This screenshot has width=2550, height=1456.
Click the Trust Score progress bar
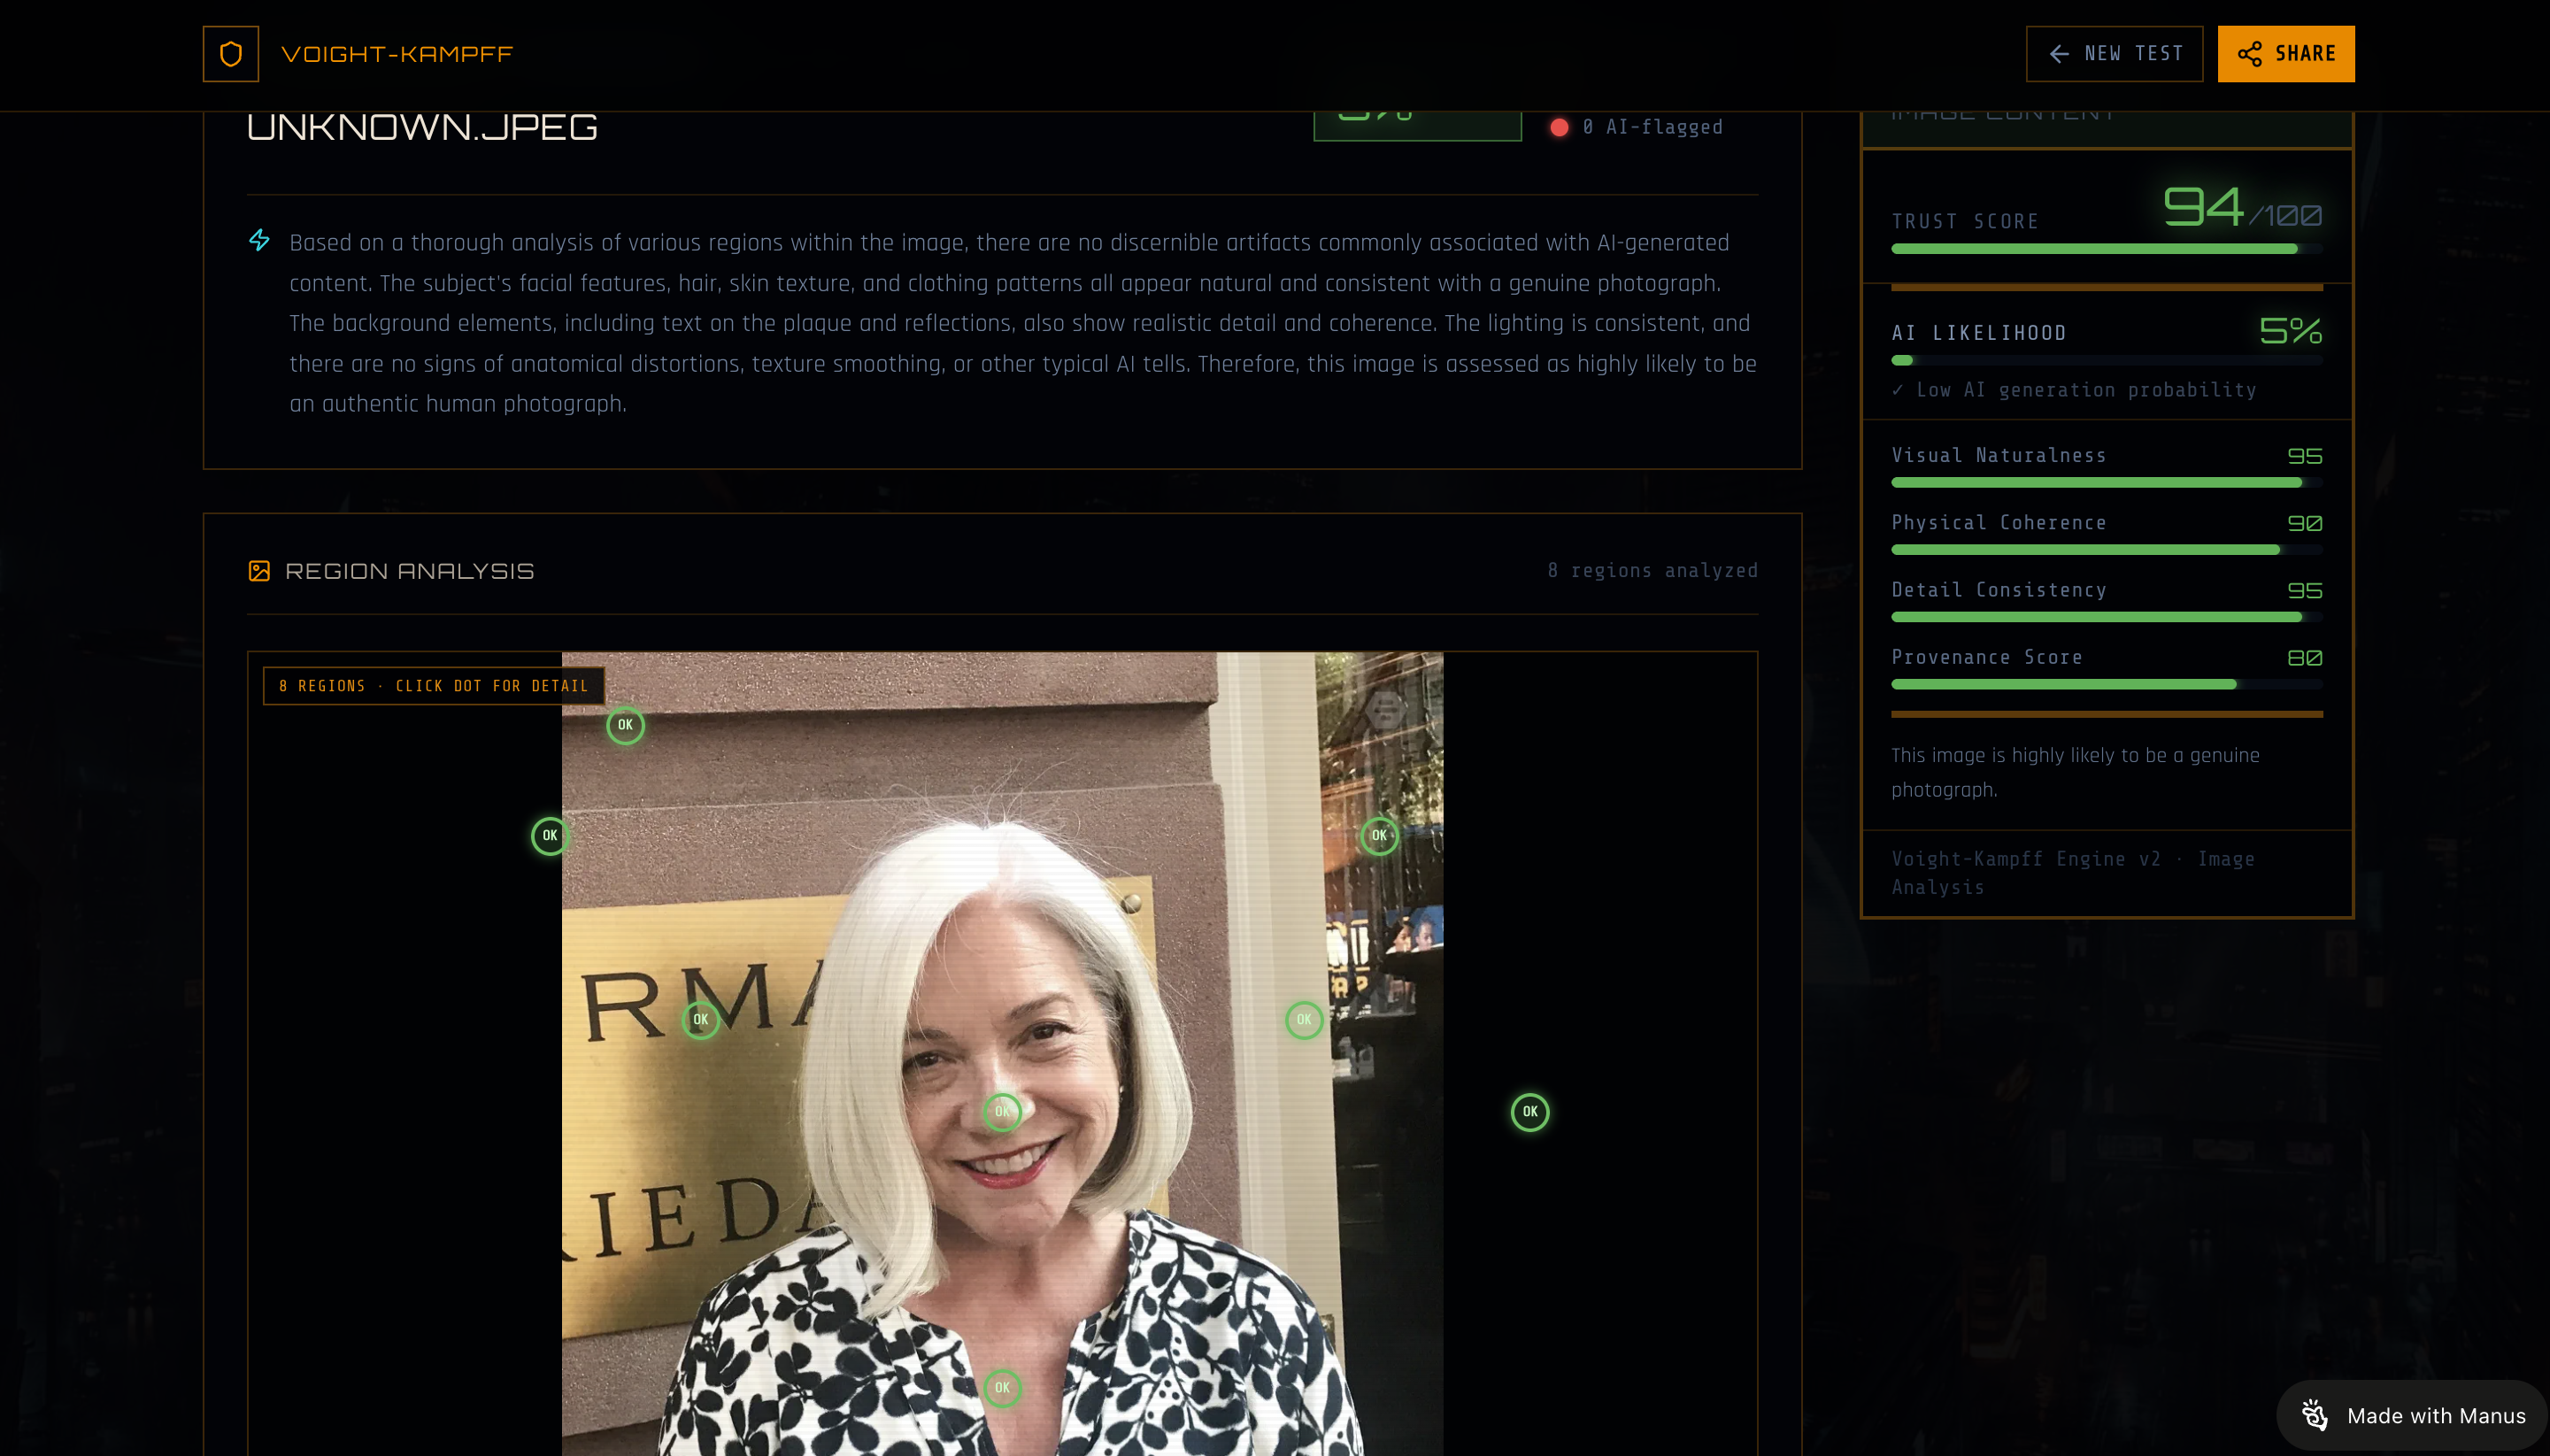2106,249
